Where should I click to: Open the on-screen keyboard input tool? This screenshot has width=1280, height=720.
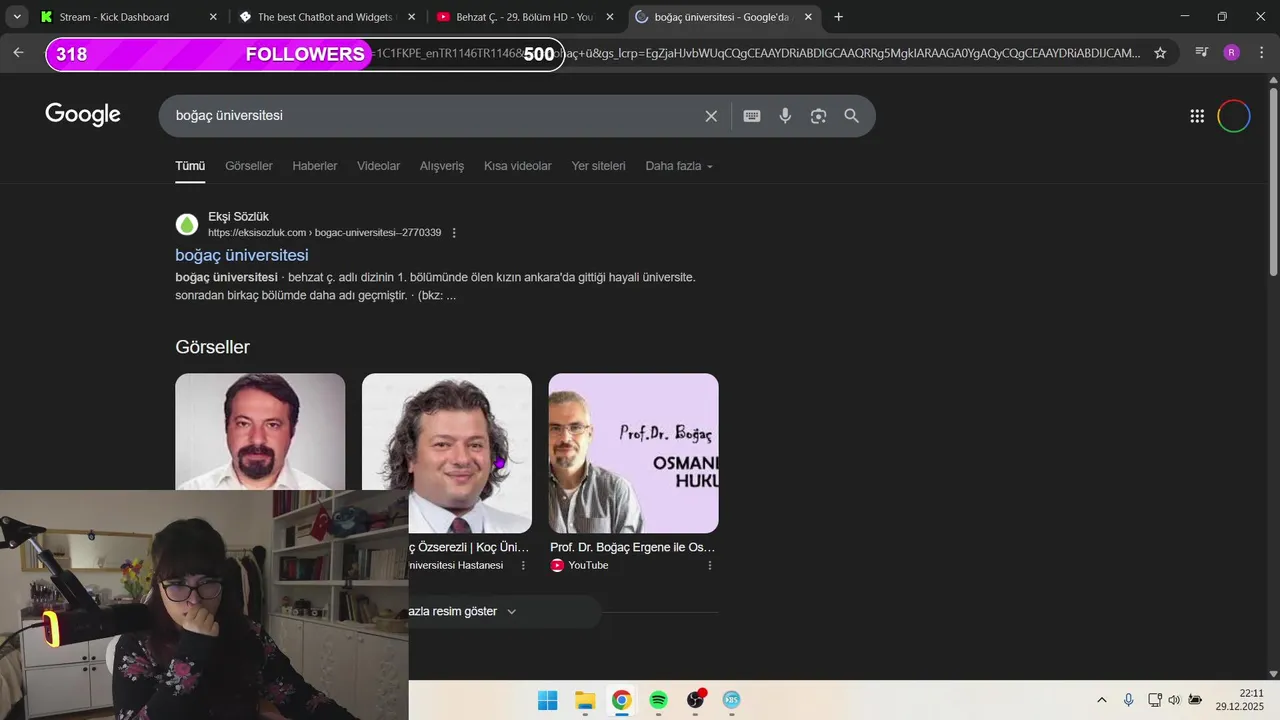752,116
